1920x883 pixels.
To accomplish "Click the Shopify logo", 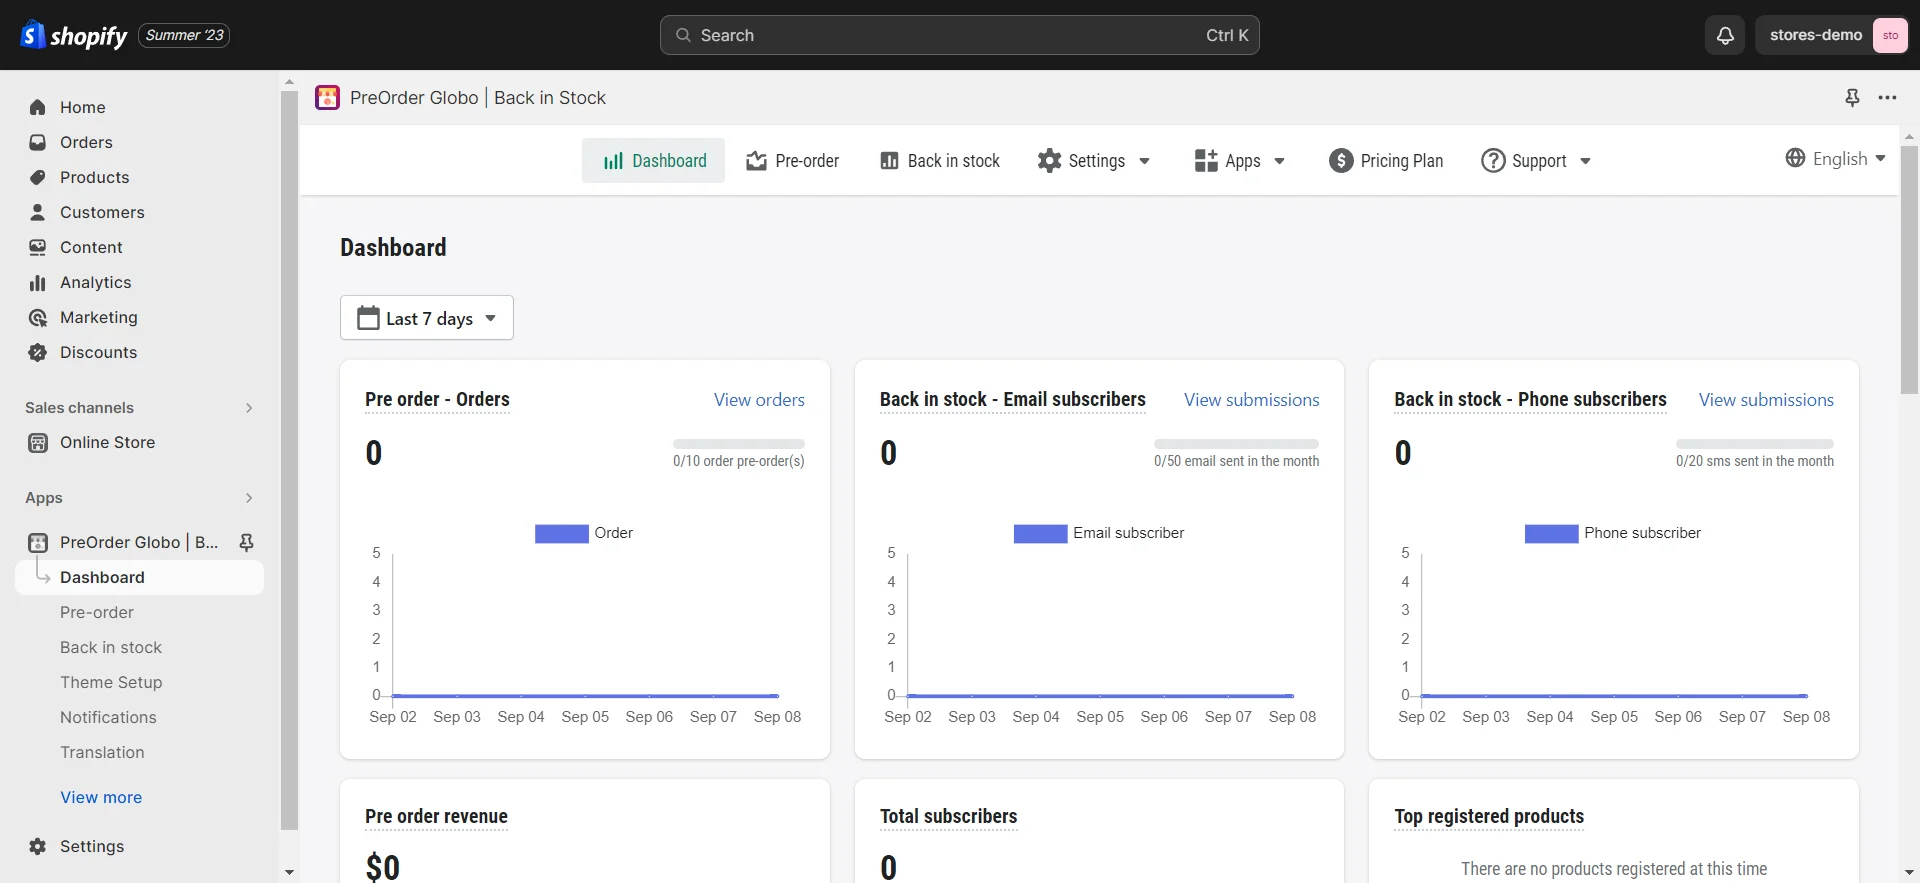I will [x=74, y=35].
